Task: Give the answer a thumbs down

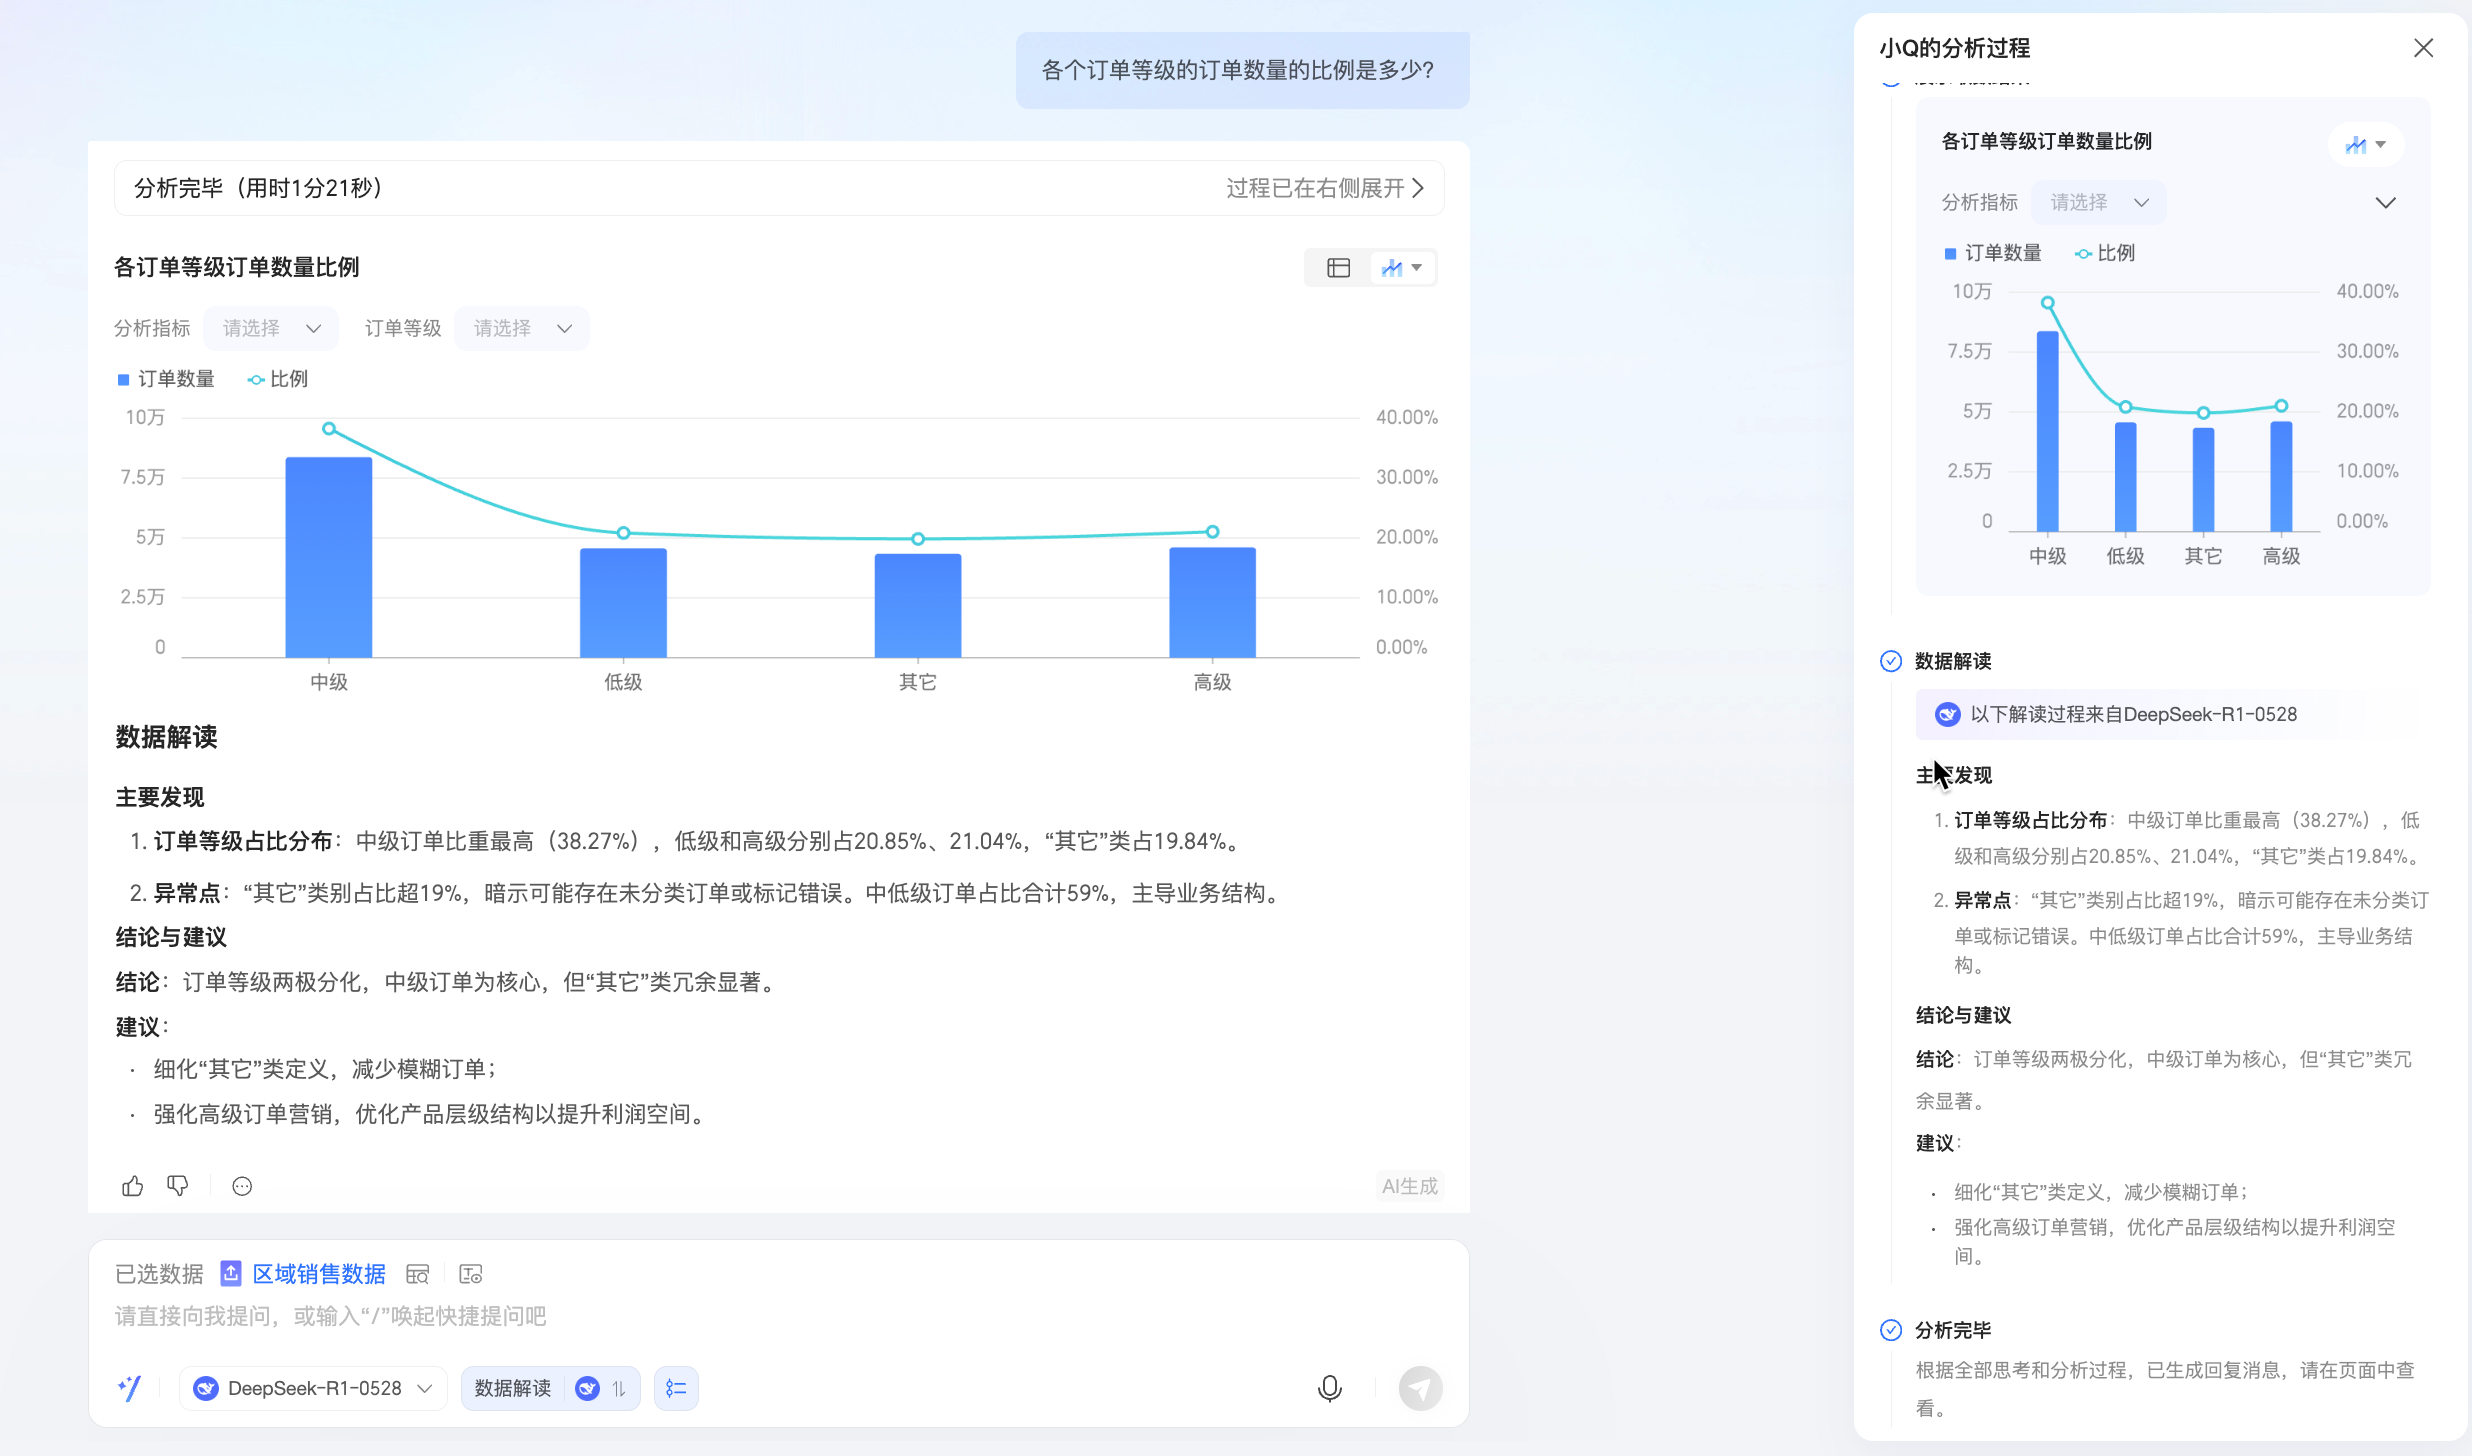Action: click(x=178, y=1186)
